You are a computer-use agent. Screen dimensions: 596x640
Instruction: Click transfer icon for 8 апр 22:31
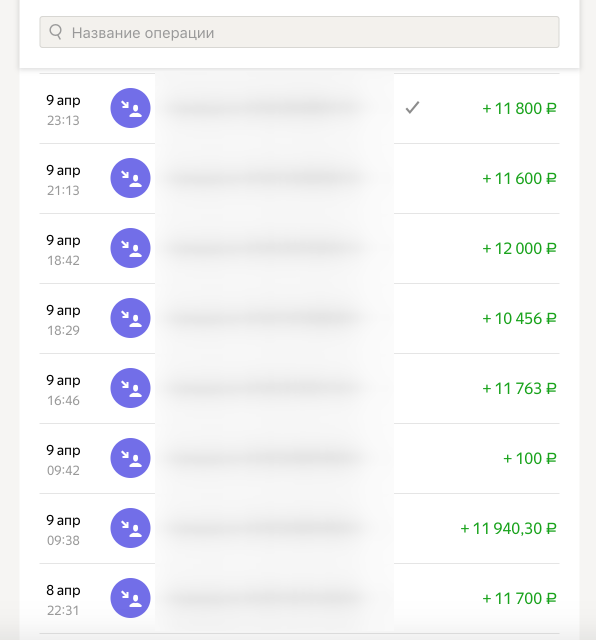131,598
